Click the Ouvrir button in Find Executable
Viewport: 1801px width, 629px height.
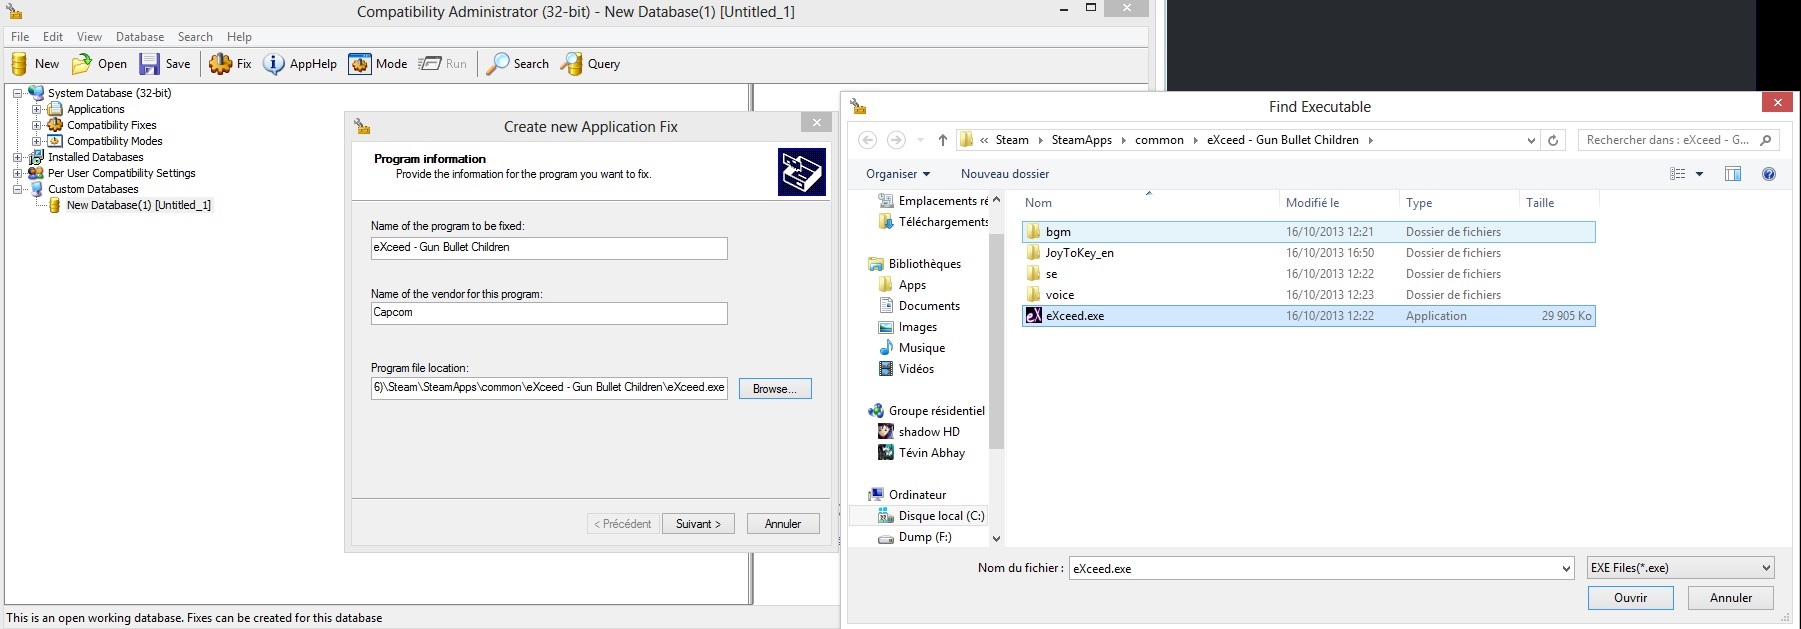[1631, 598]
